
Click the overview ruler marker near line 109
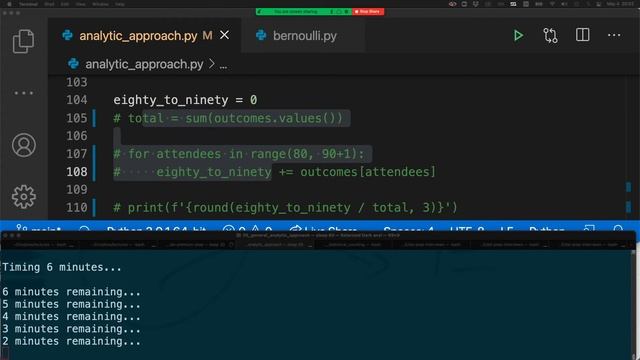click(628, 187)
